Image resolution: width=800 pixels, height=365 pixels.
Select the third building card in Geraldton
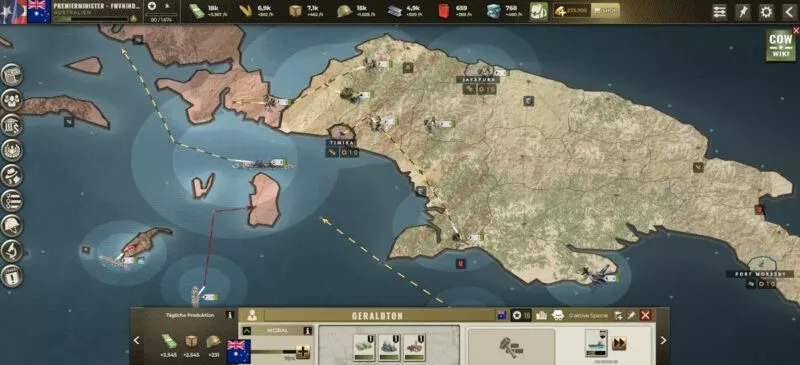click(414, 348)
